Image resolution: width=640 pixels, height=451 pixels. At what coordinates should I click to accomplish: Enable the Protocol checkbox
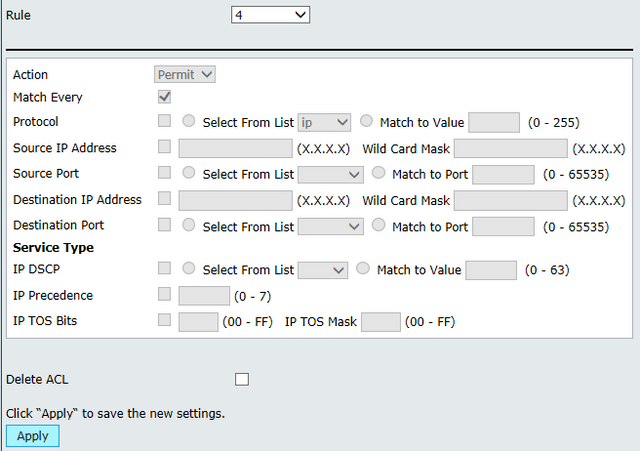click(x=164, y=121)
